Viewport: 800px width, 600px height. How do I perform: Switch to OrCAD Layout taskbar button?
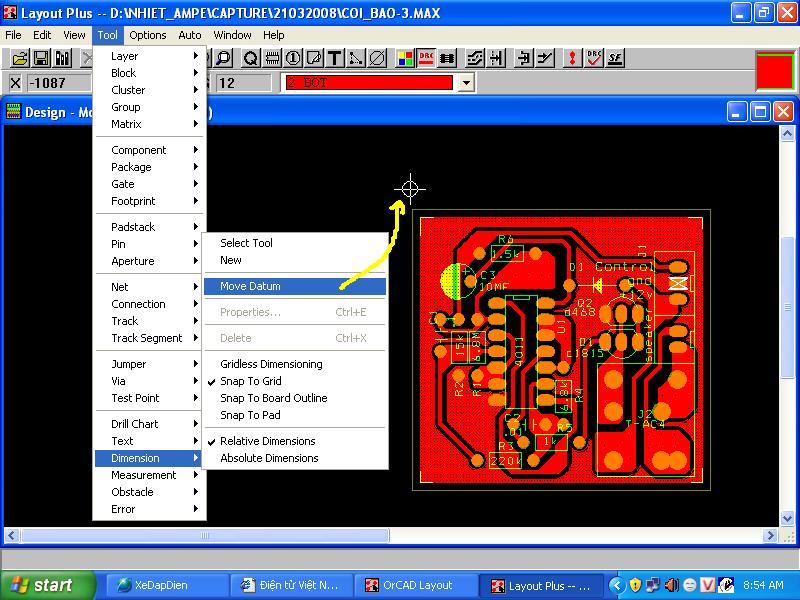tap(412, 585)
